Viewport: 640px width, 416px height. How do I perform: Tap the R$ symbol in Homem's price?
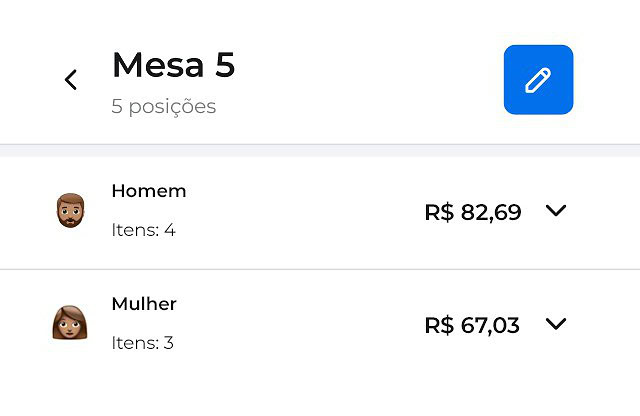pyautogui.click(x=439, y=212)
